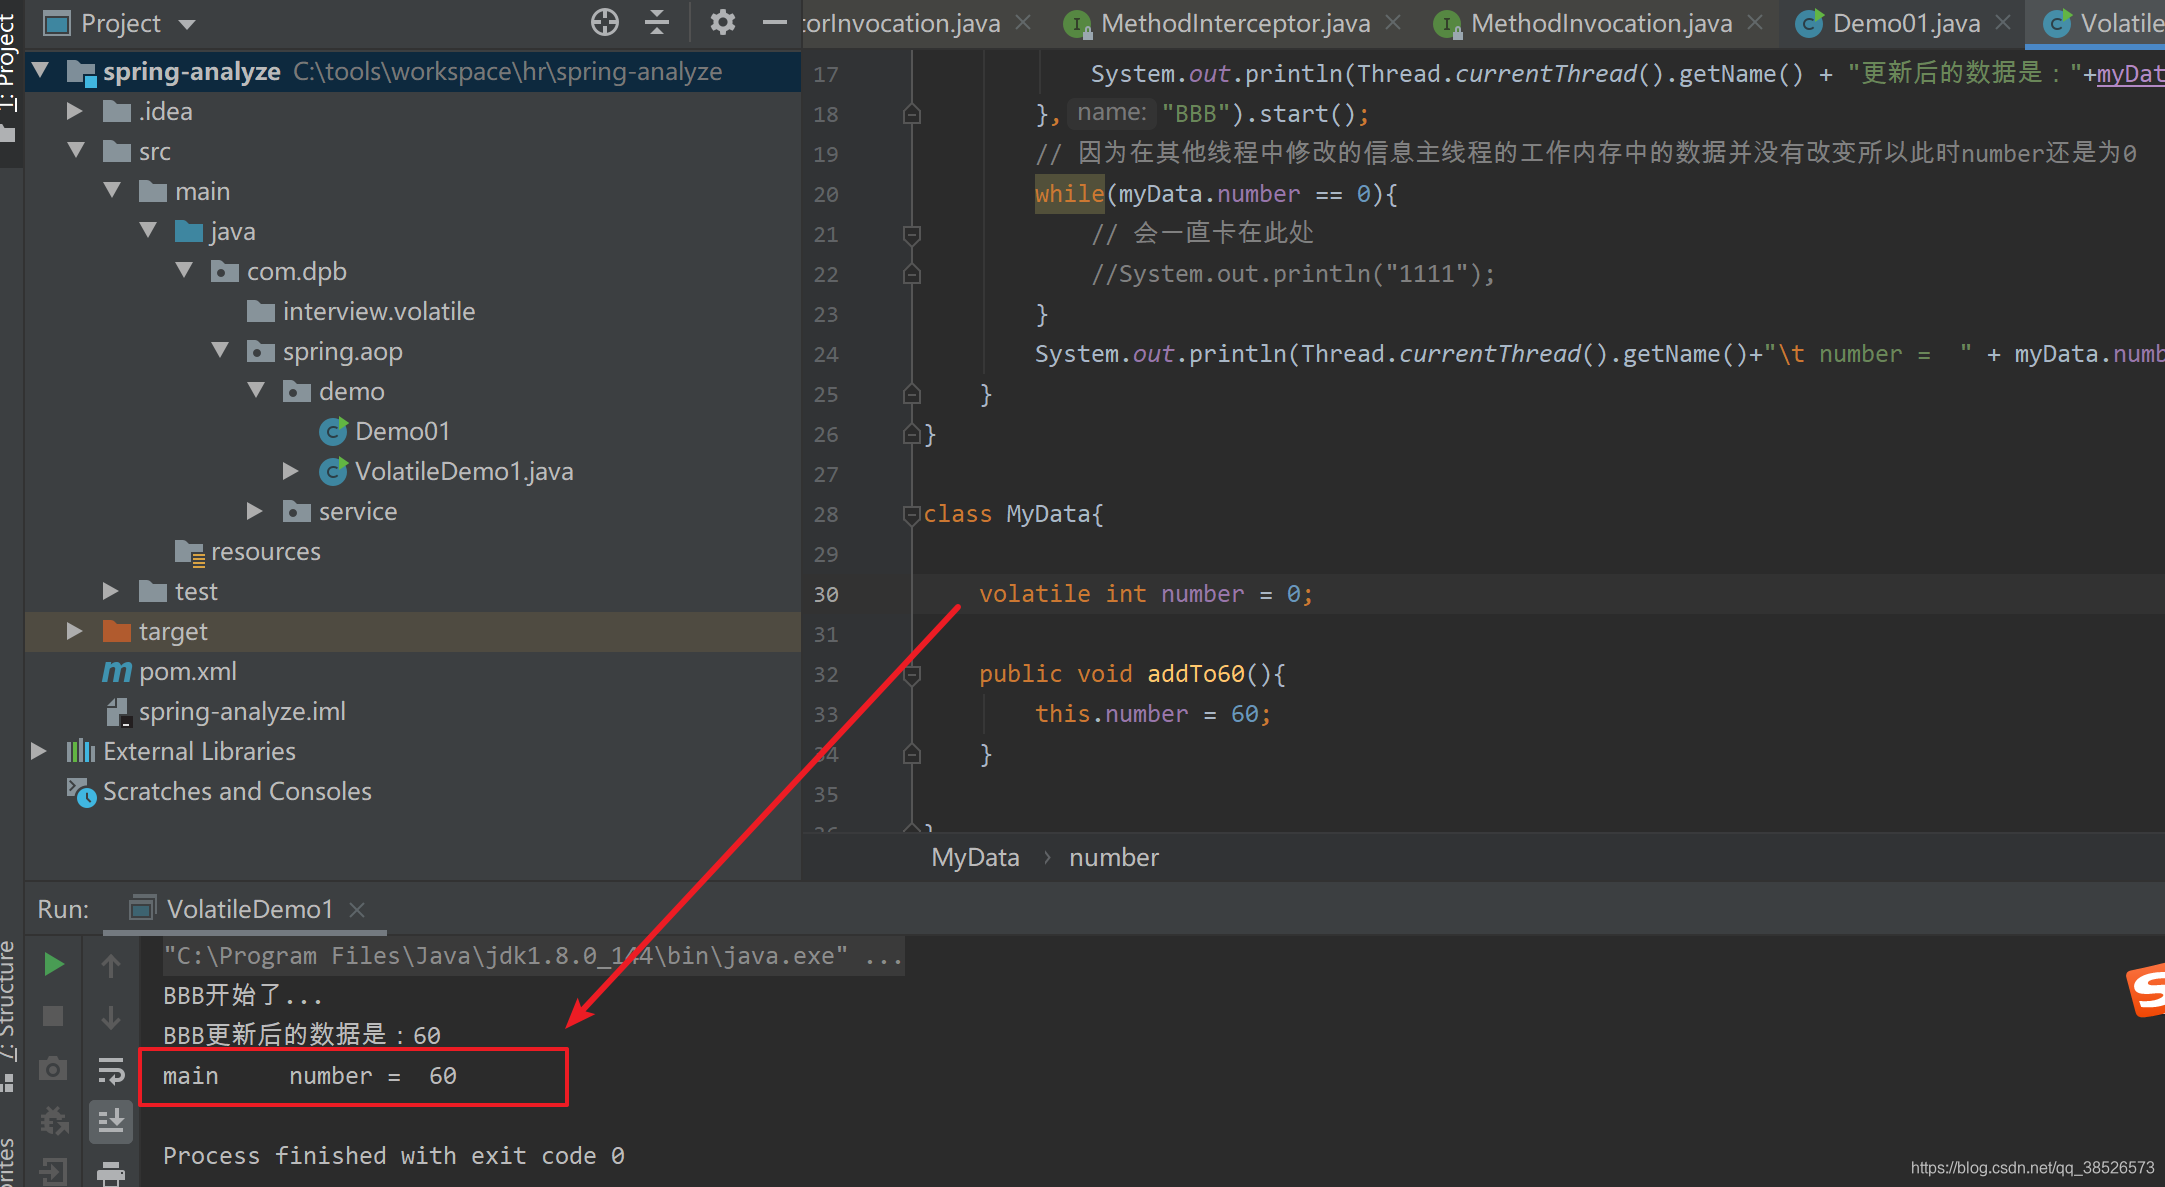Viewport: 2165px width, 1187px height.
Task: Click the collapse all icon in Project panel
Action: coord(657,22)
